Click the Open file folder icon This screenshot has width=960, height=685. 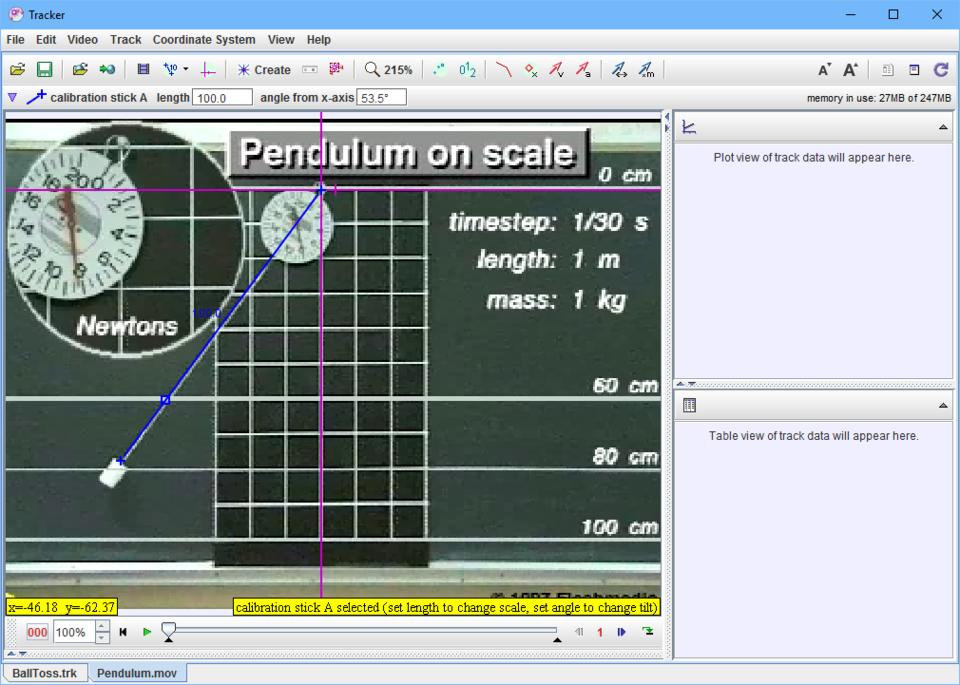[x=17, y=70]
